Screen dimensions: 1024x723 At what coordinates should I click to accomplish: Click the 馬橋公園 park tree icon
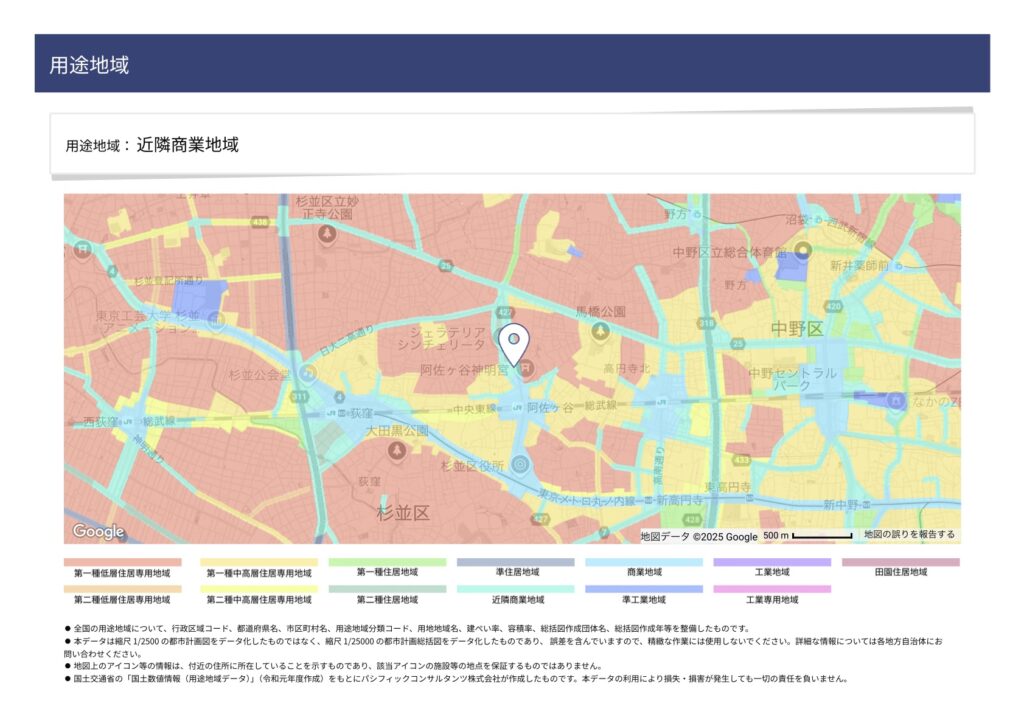coord(600,330)
